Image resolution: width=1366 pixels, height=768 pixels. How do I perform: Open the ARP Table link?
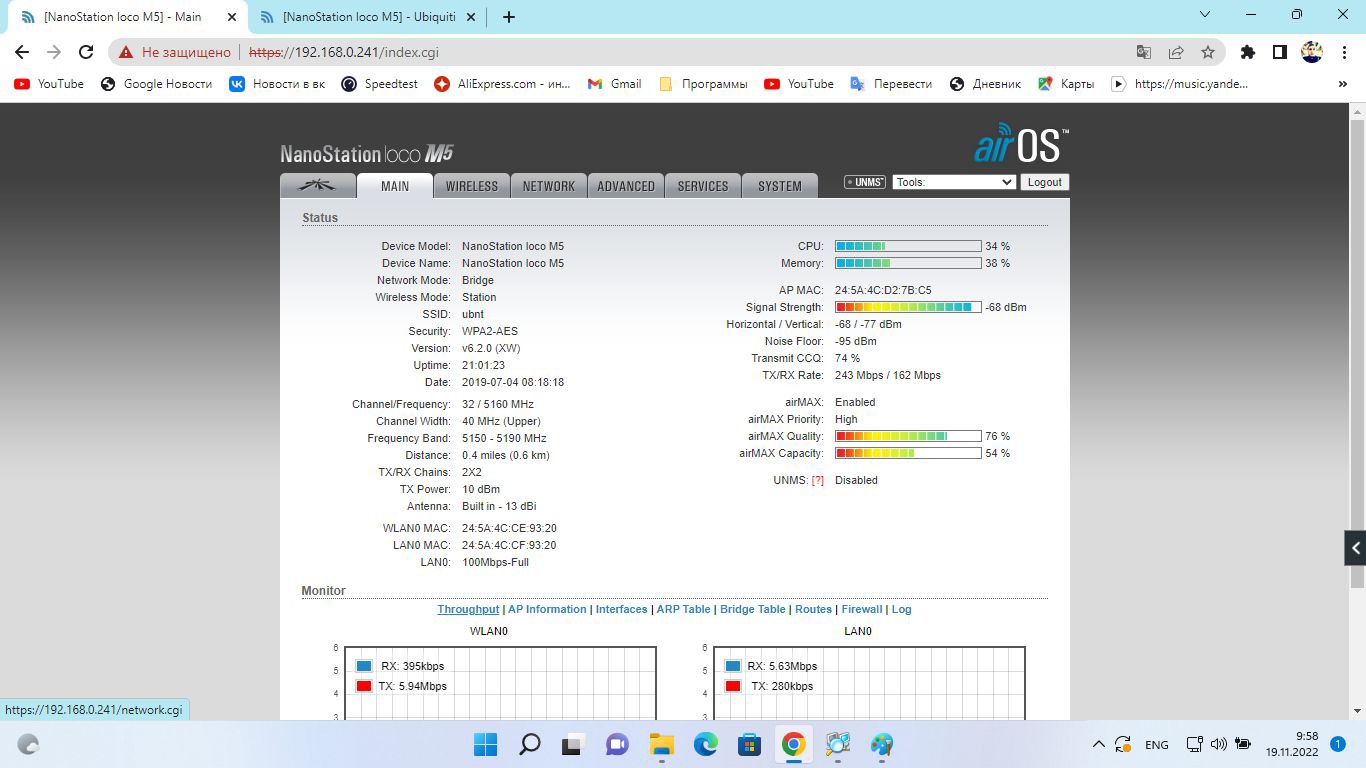pos(684,609)
